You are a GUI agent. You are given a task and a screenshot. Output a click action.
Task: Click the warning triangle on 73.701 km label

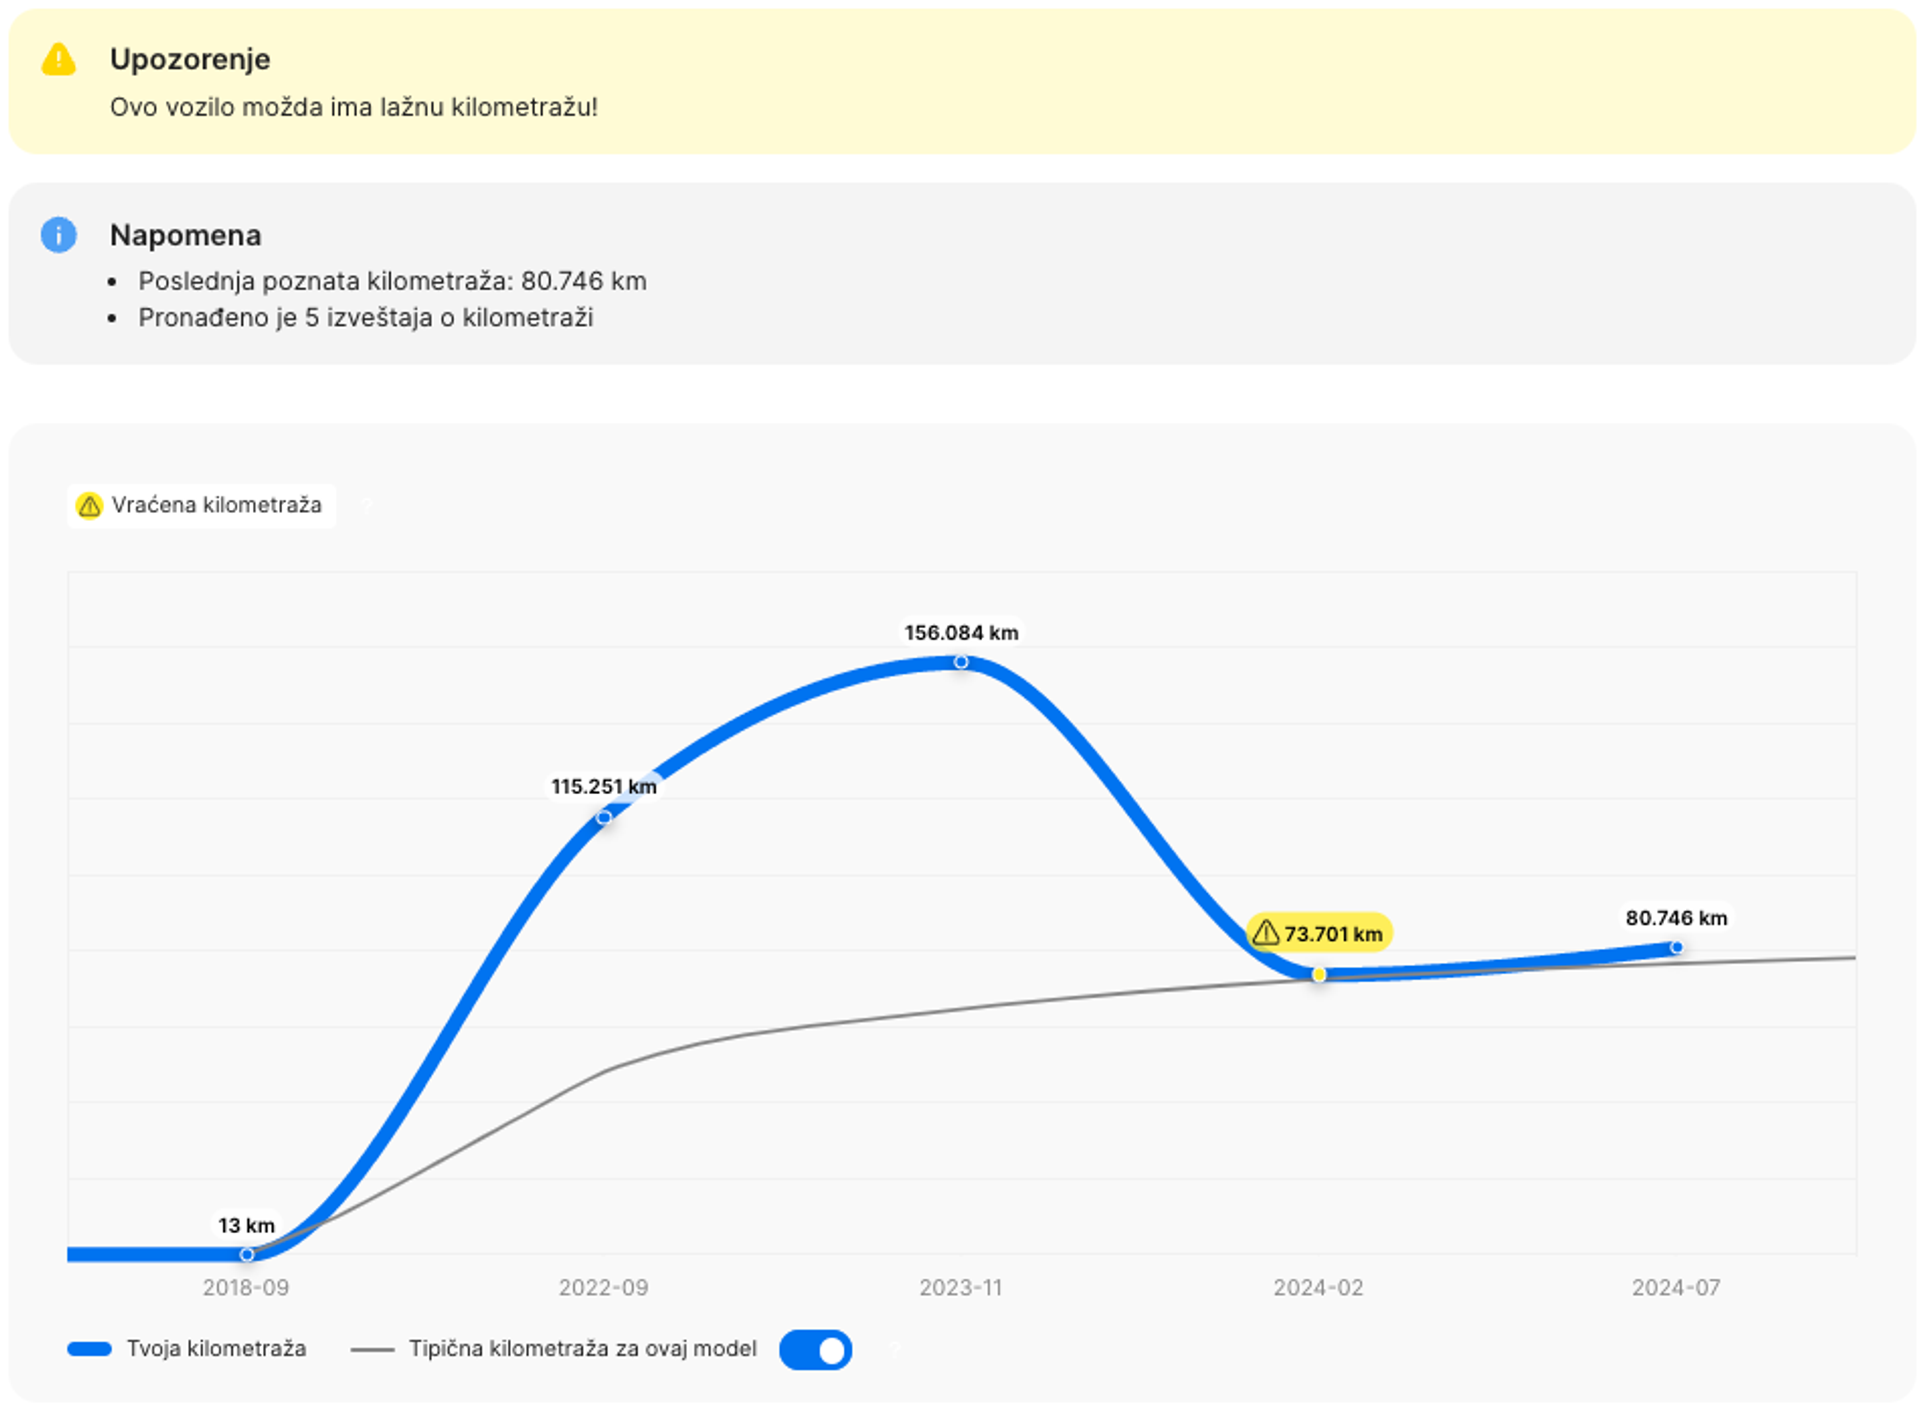click(1265, 933)
